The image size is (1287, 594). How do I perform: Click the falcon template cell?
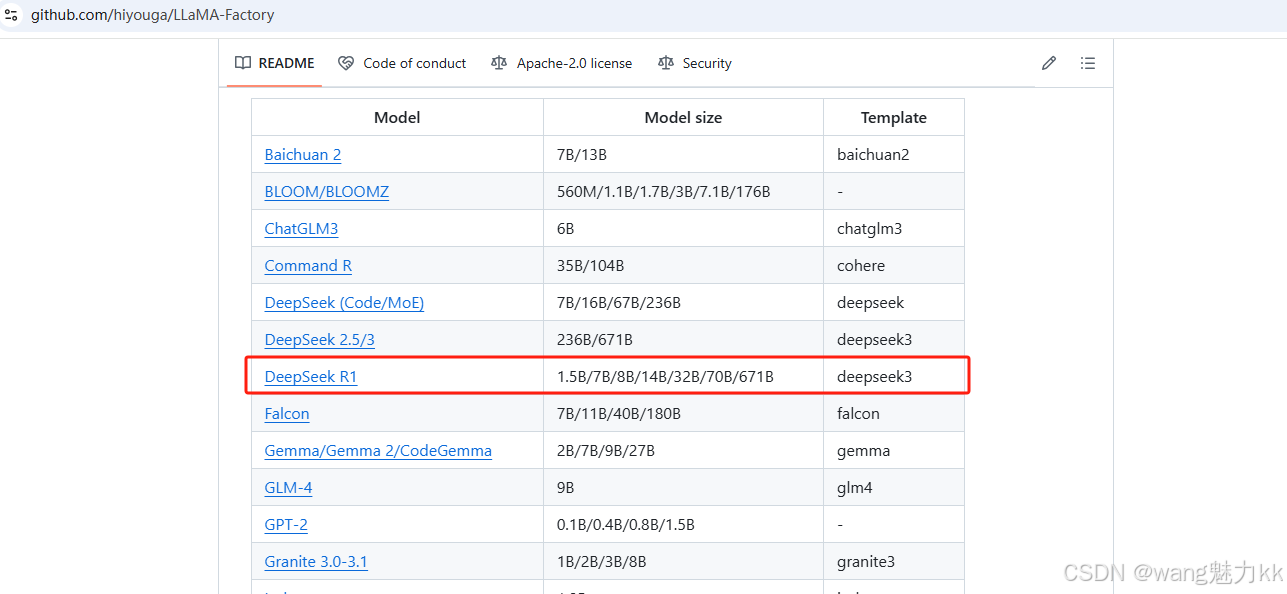pyautogui.click(x=894, y=414)
